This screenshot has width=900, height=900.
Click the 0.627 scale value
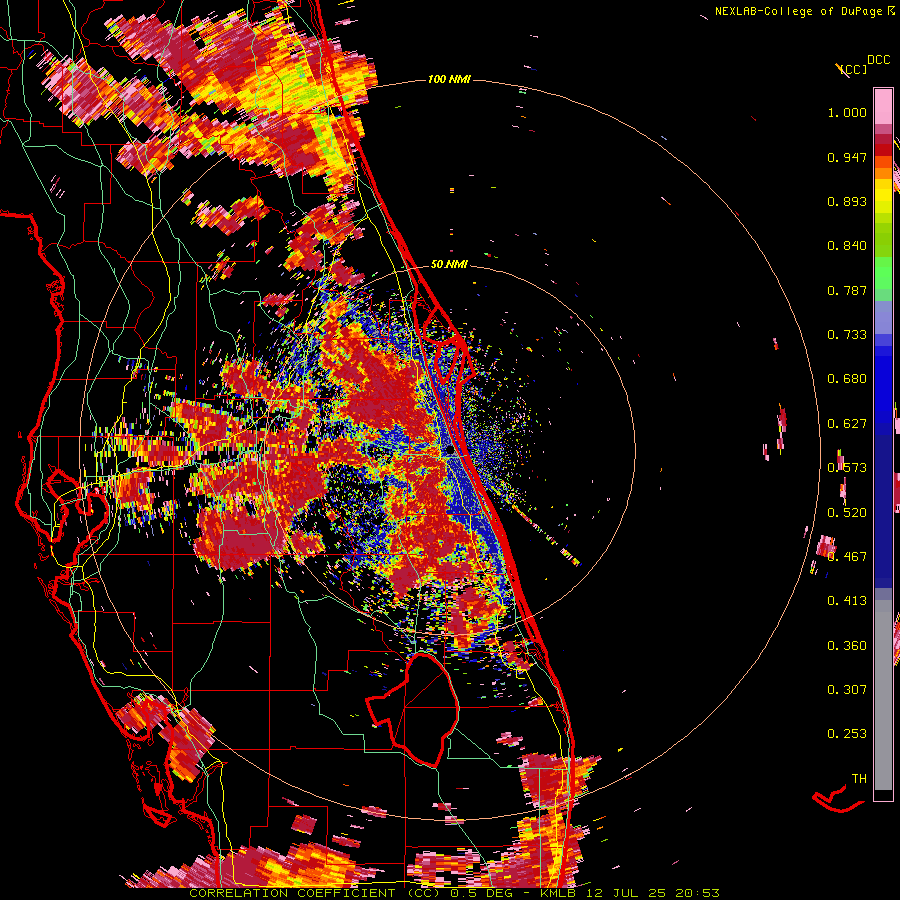847,424
